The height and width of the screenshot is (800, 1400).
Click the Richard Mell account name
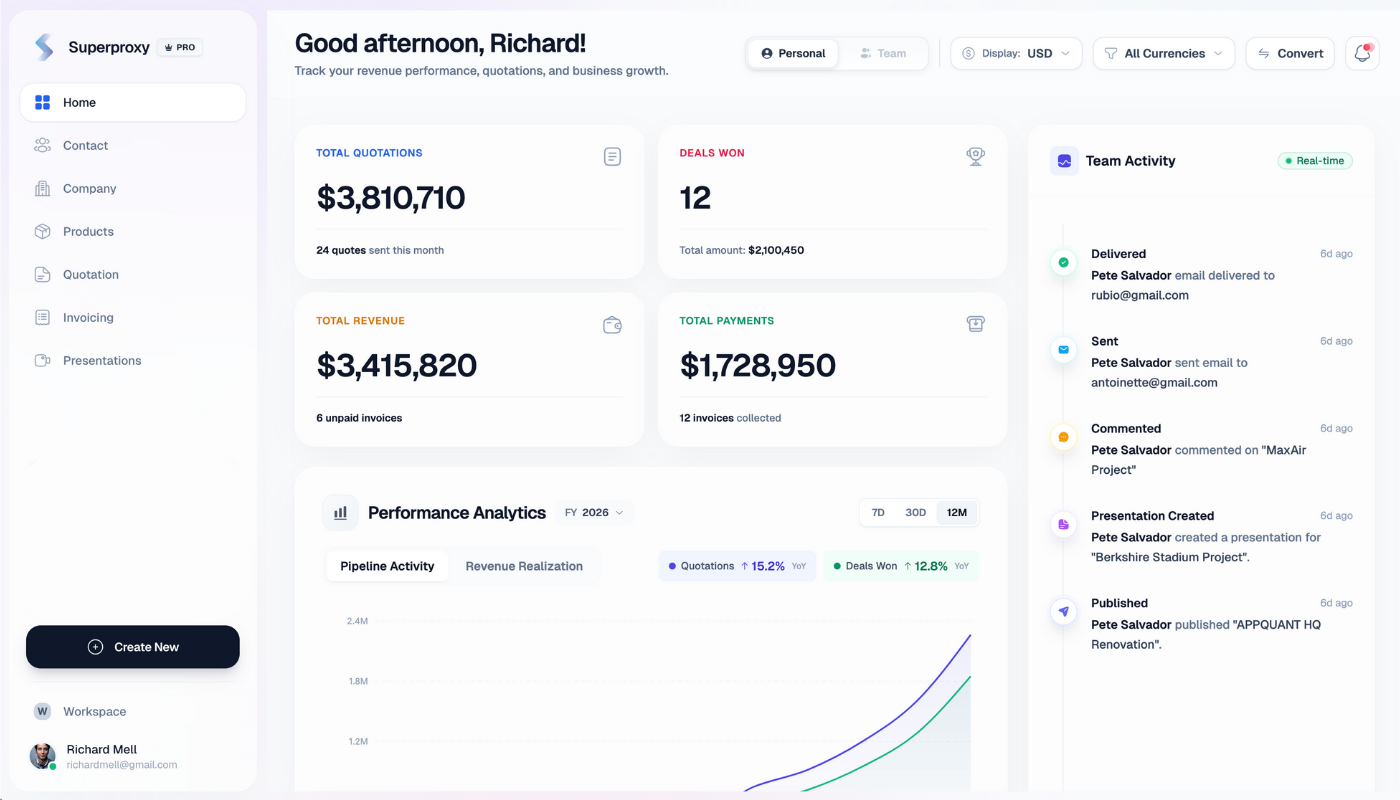[102, 749]
